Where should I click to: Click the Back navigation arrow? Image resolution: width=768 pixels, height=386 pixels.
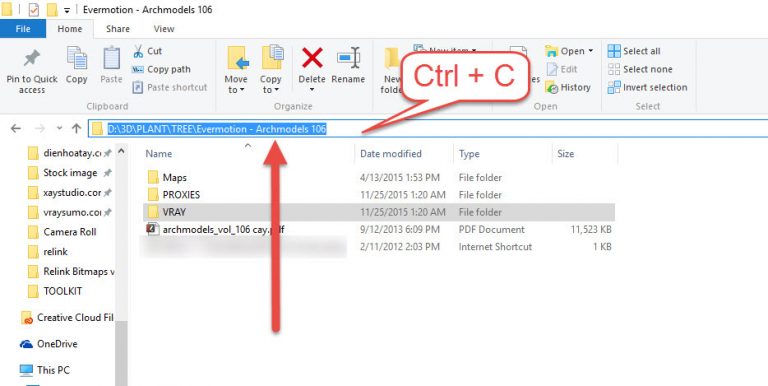[x=16, y=129]
